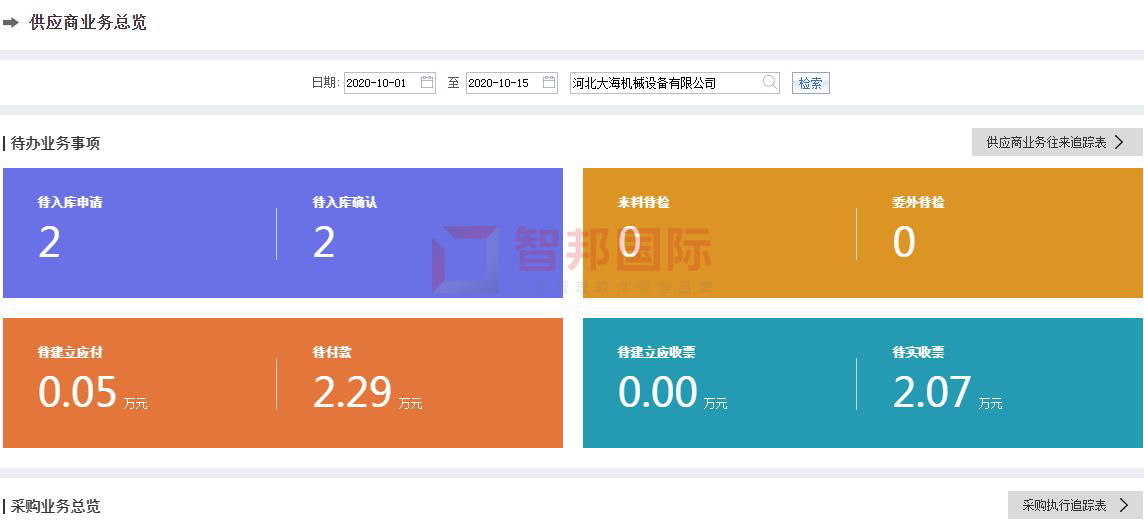Image resolution: width=1144 pixels, height=520 pixels.
Task: Click the 待入库申请 label
Action: tap(70, 202)
